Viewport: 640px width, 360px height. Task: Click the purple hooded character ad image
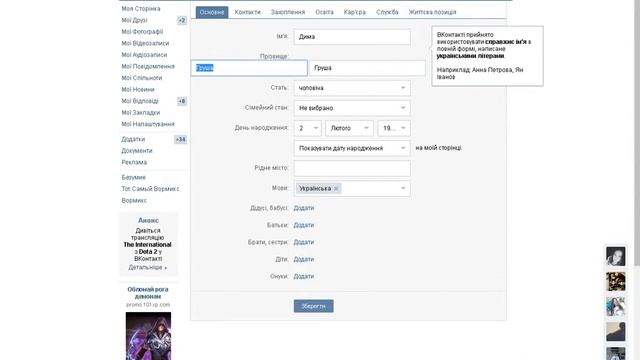pyautogui.click(x=148, y=336)
